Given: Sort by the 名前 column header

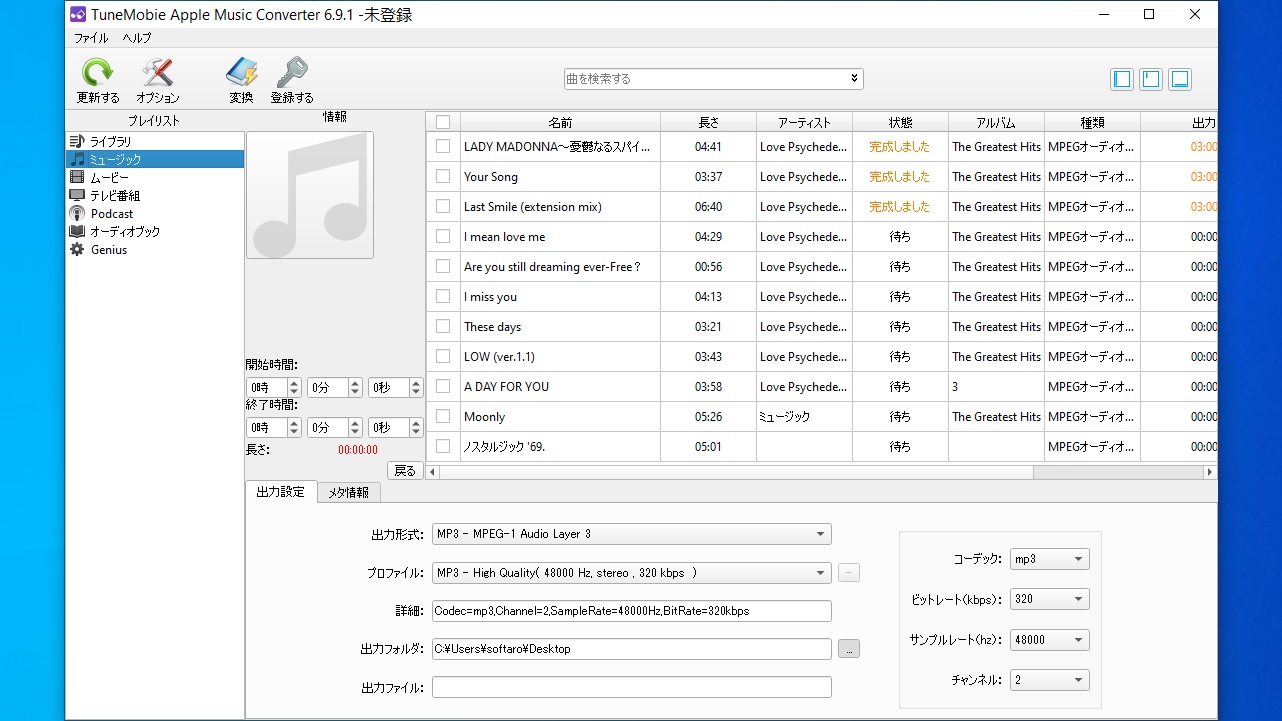Looking at the screenshot, I should point(560,122).
